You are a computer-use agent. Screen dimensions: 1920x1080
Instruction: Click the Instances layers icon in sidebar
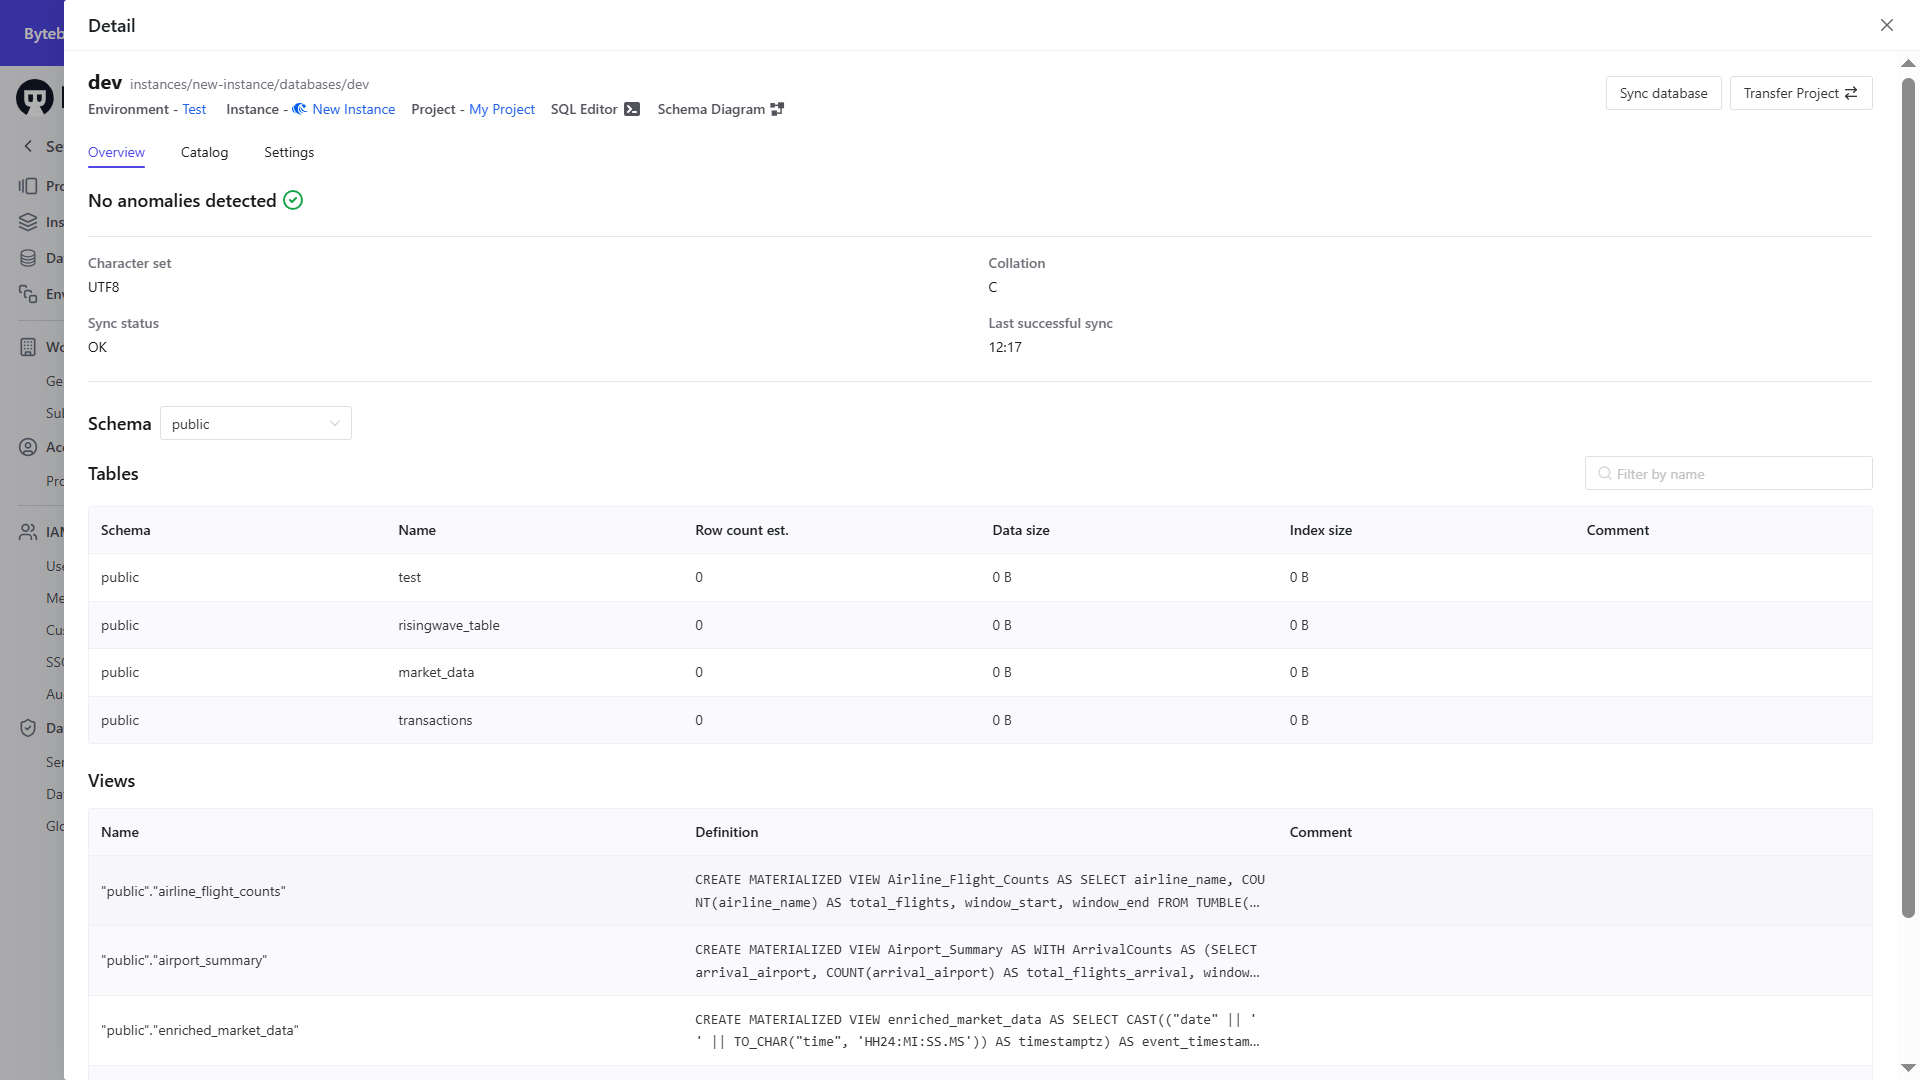[x=28, y=222]
